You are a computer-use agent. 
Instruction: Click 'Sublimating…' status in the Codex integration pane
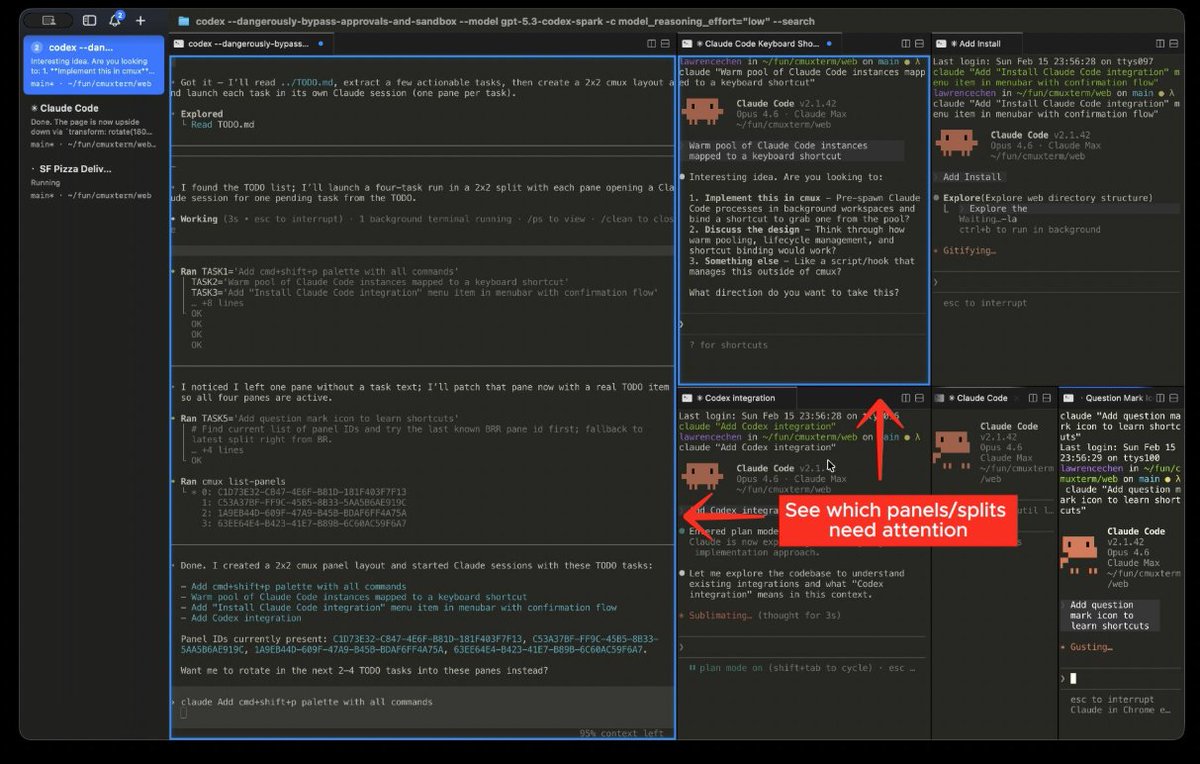(716, 616)
